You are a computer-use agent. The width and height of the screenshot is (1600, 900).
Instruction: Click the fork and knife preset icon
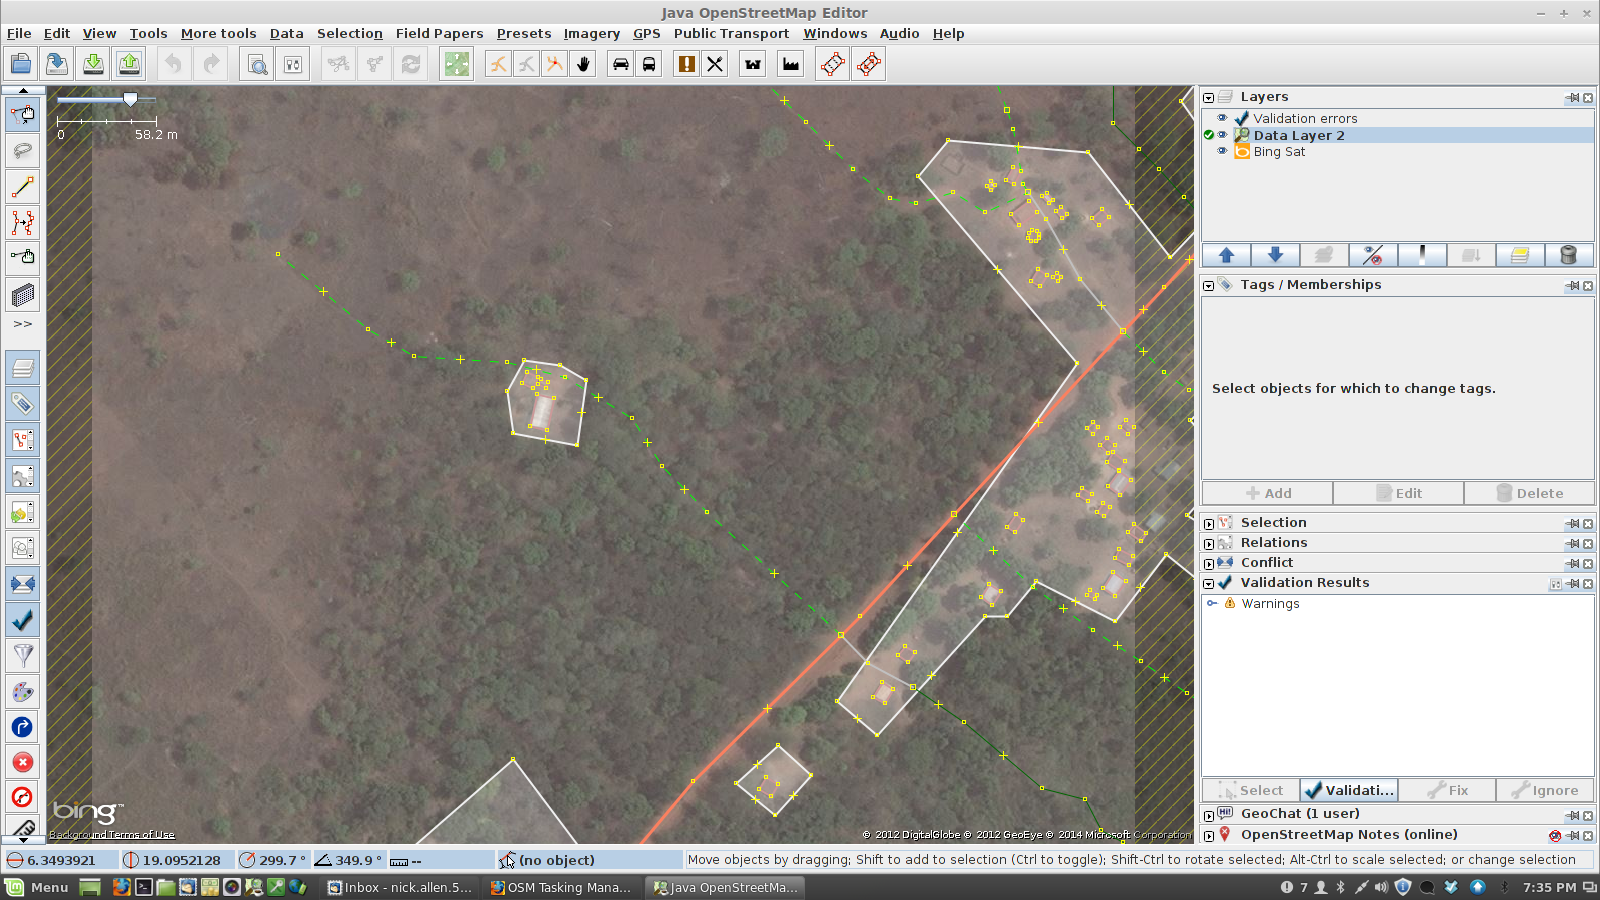(x=715, y=64)
